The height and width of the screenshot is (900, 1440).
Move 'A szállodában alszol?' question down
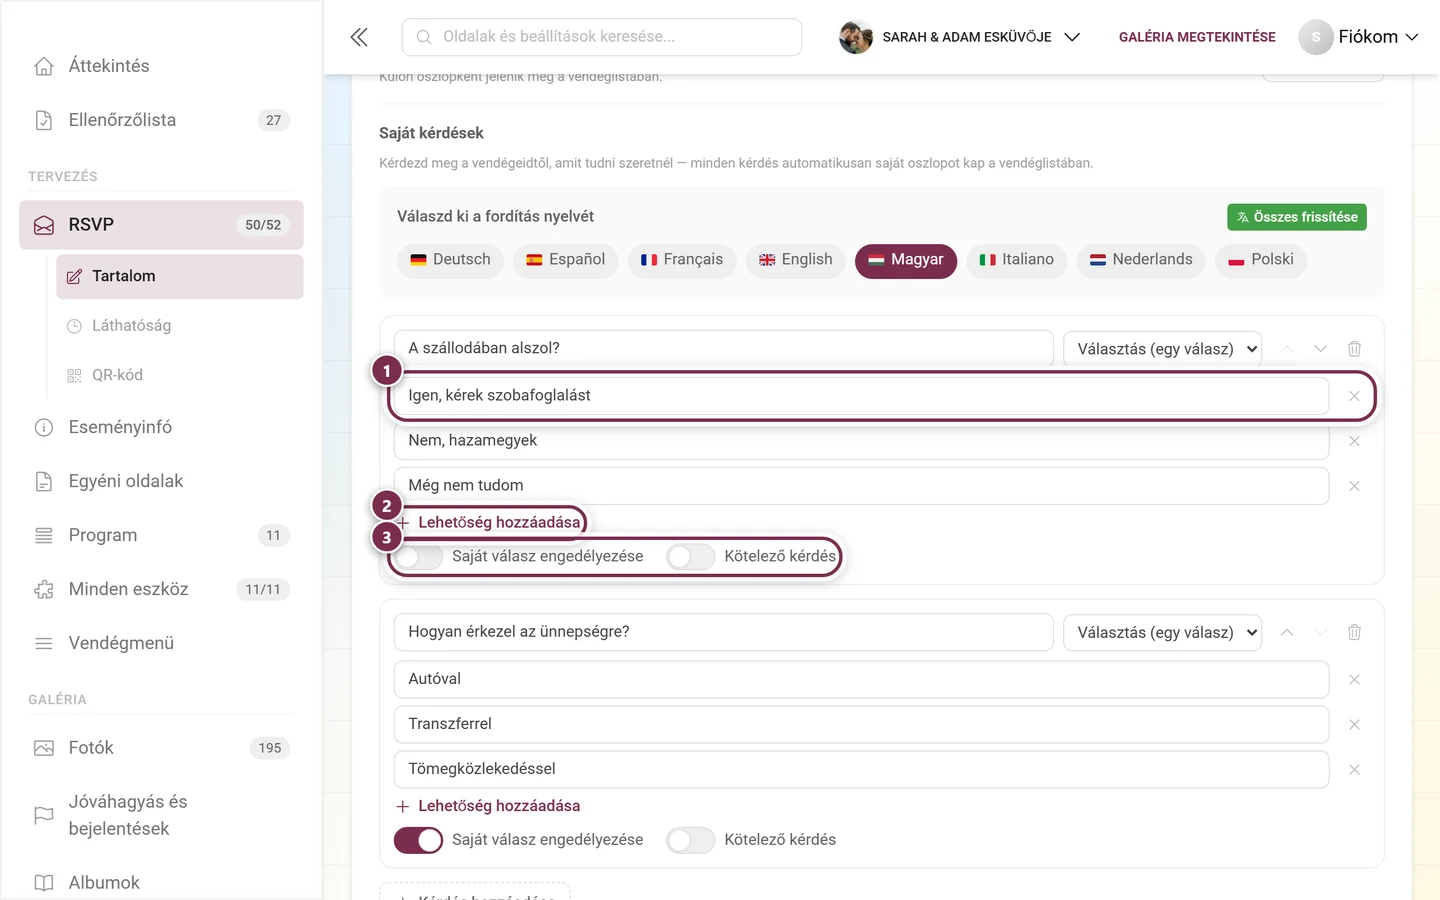pos(1320,349)
